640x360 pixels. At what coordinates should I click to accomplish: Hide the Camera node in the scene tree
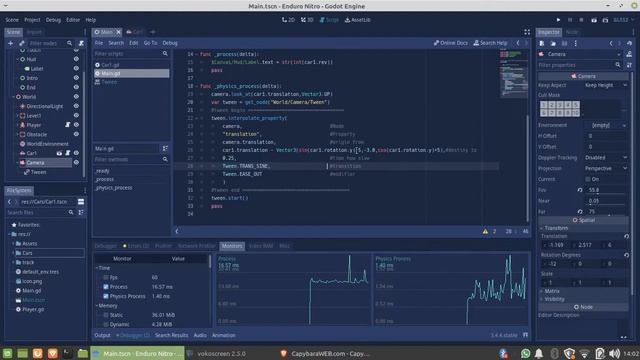76,162
